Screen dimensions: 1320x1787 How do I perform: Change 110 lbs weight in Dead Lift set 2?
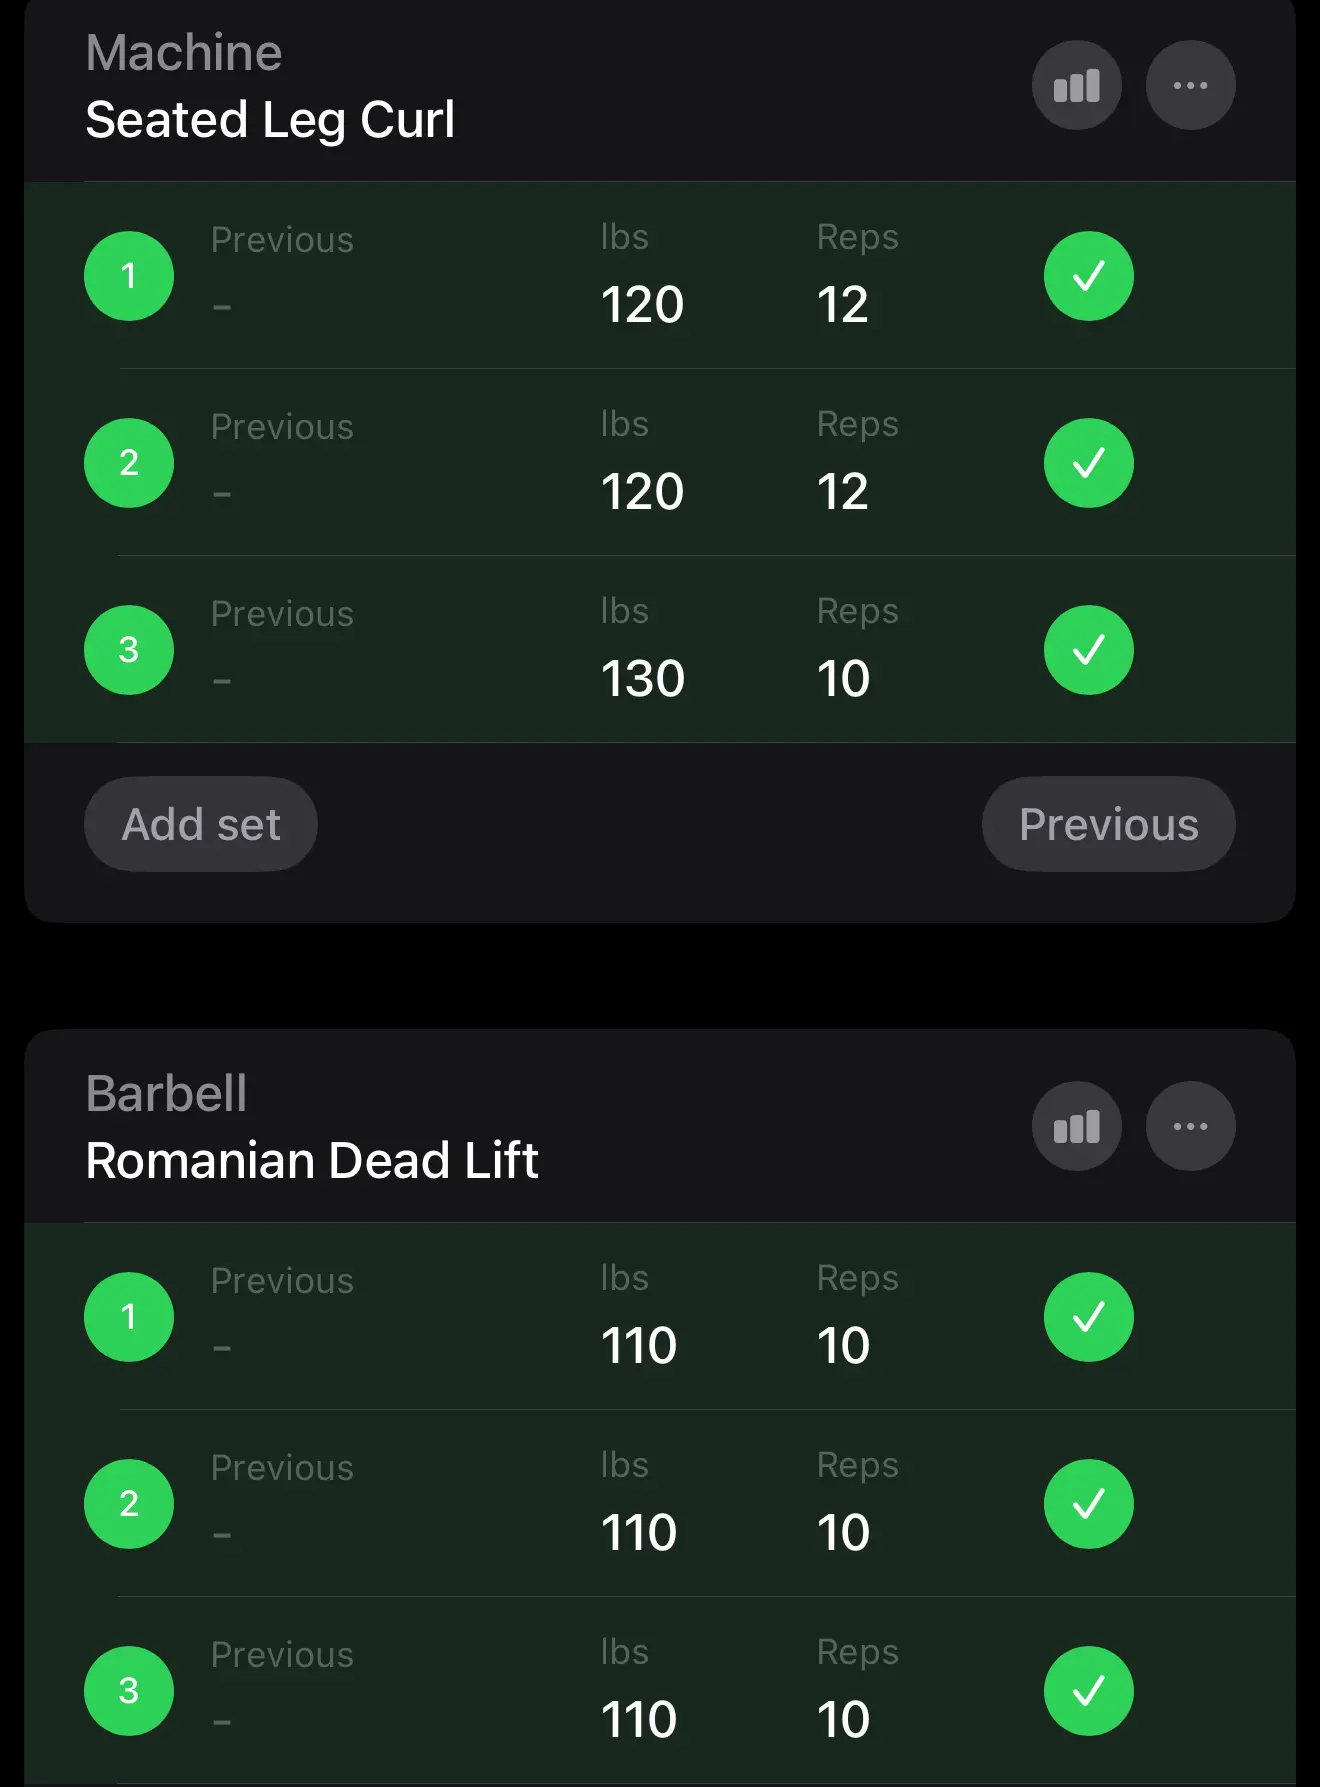click(x=639, y=1533)
